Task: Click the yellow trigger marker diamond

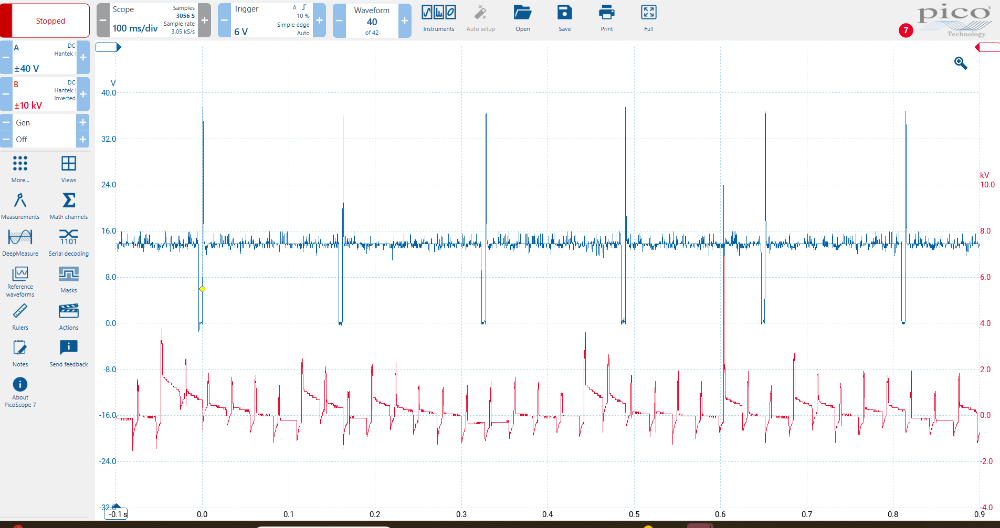Action: coord(202,288)
